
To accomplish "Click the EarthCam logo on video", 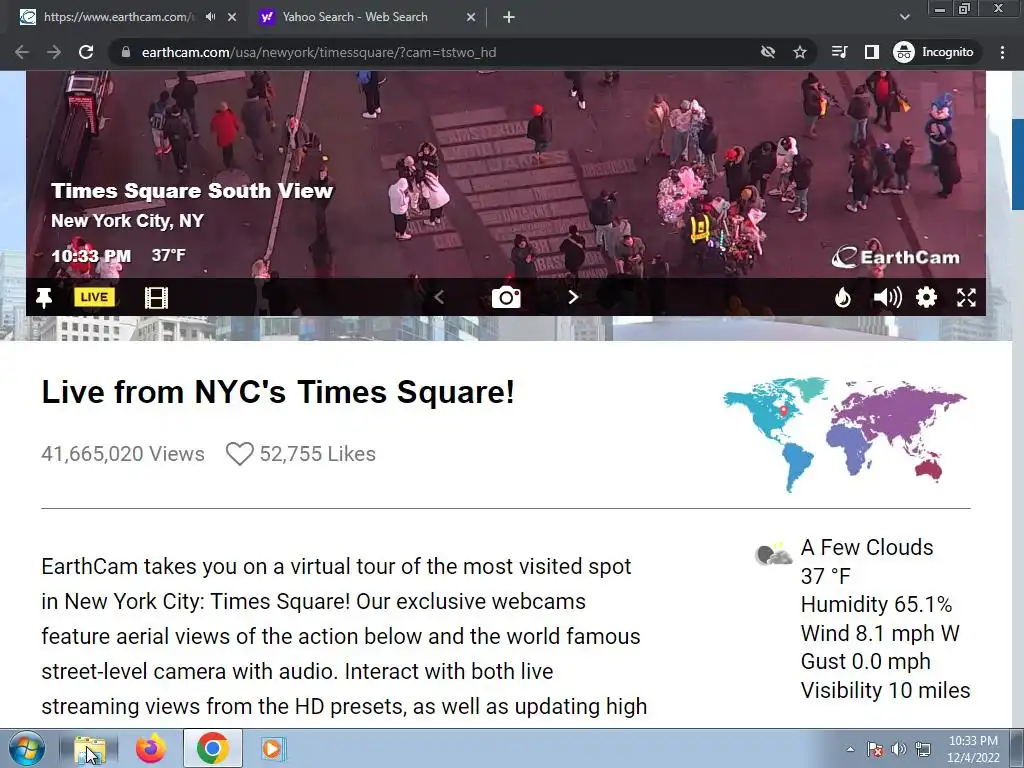I will tap(895, 257).
